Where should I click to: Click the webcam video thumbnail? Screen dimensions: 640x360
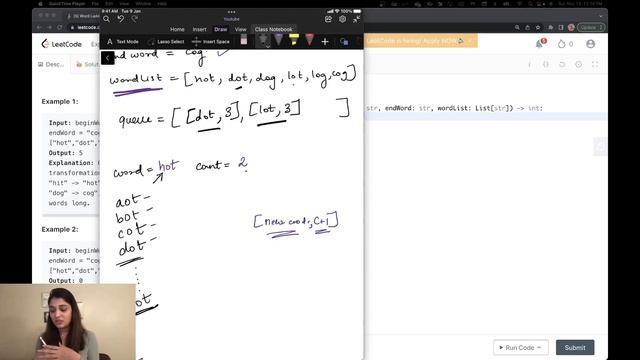click(68, 322)
